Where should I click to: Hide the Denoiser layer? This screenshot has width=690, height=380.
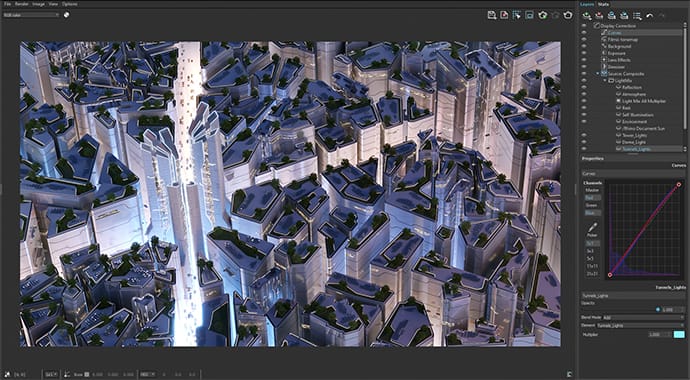tap(584, 67)
